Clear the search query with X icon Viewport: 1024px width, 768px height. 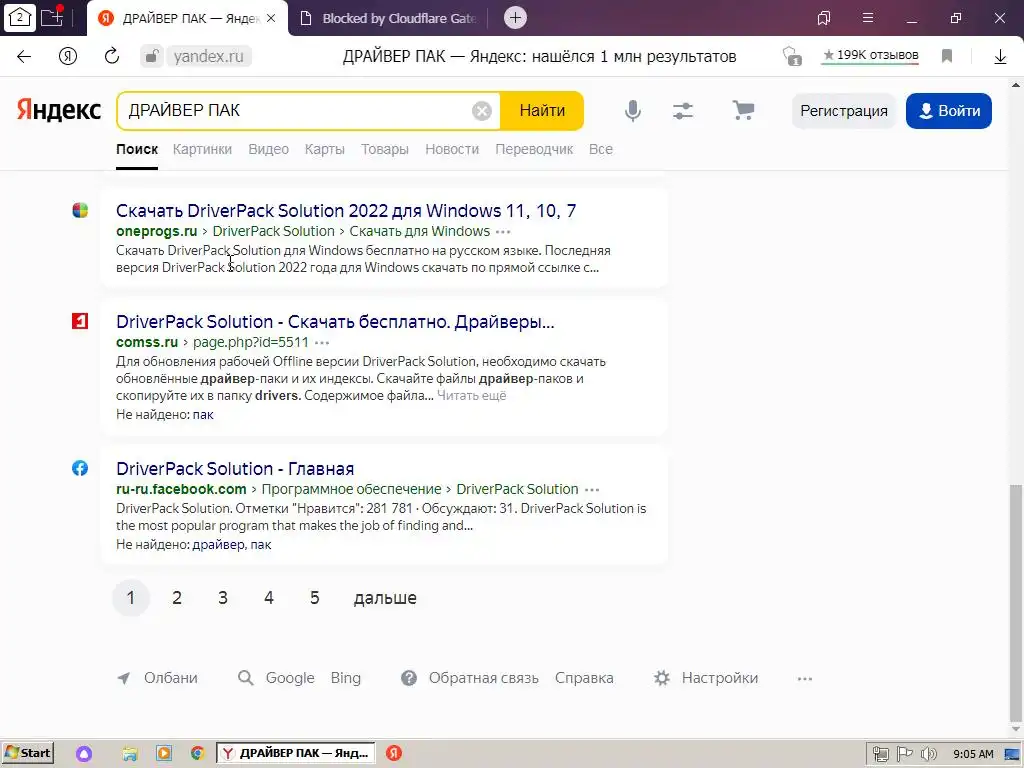tap(482, 111)
